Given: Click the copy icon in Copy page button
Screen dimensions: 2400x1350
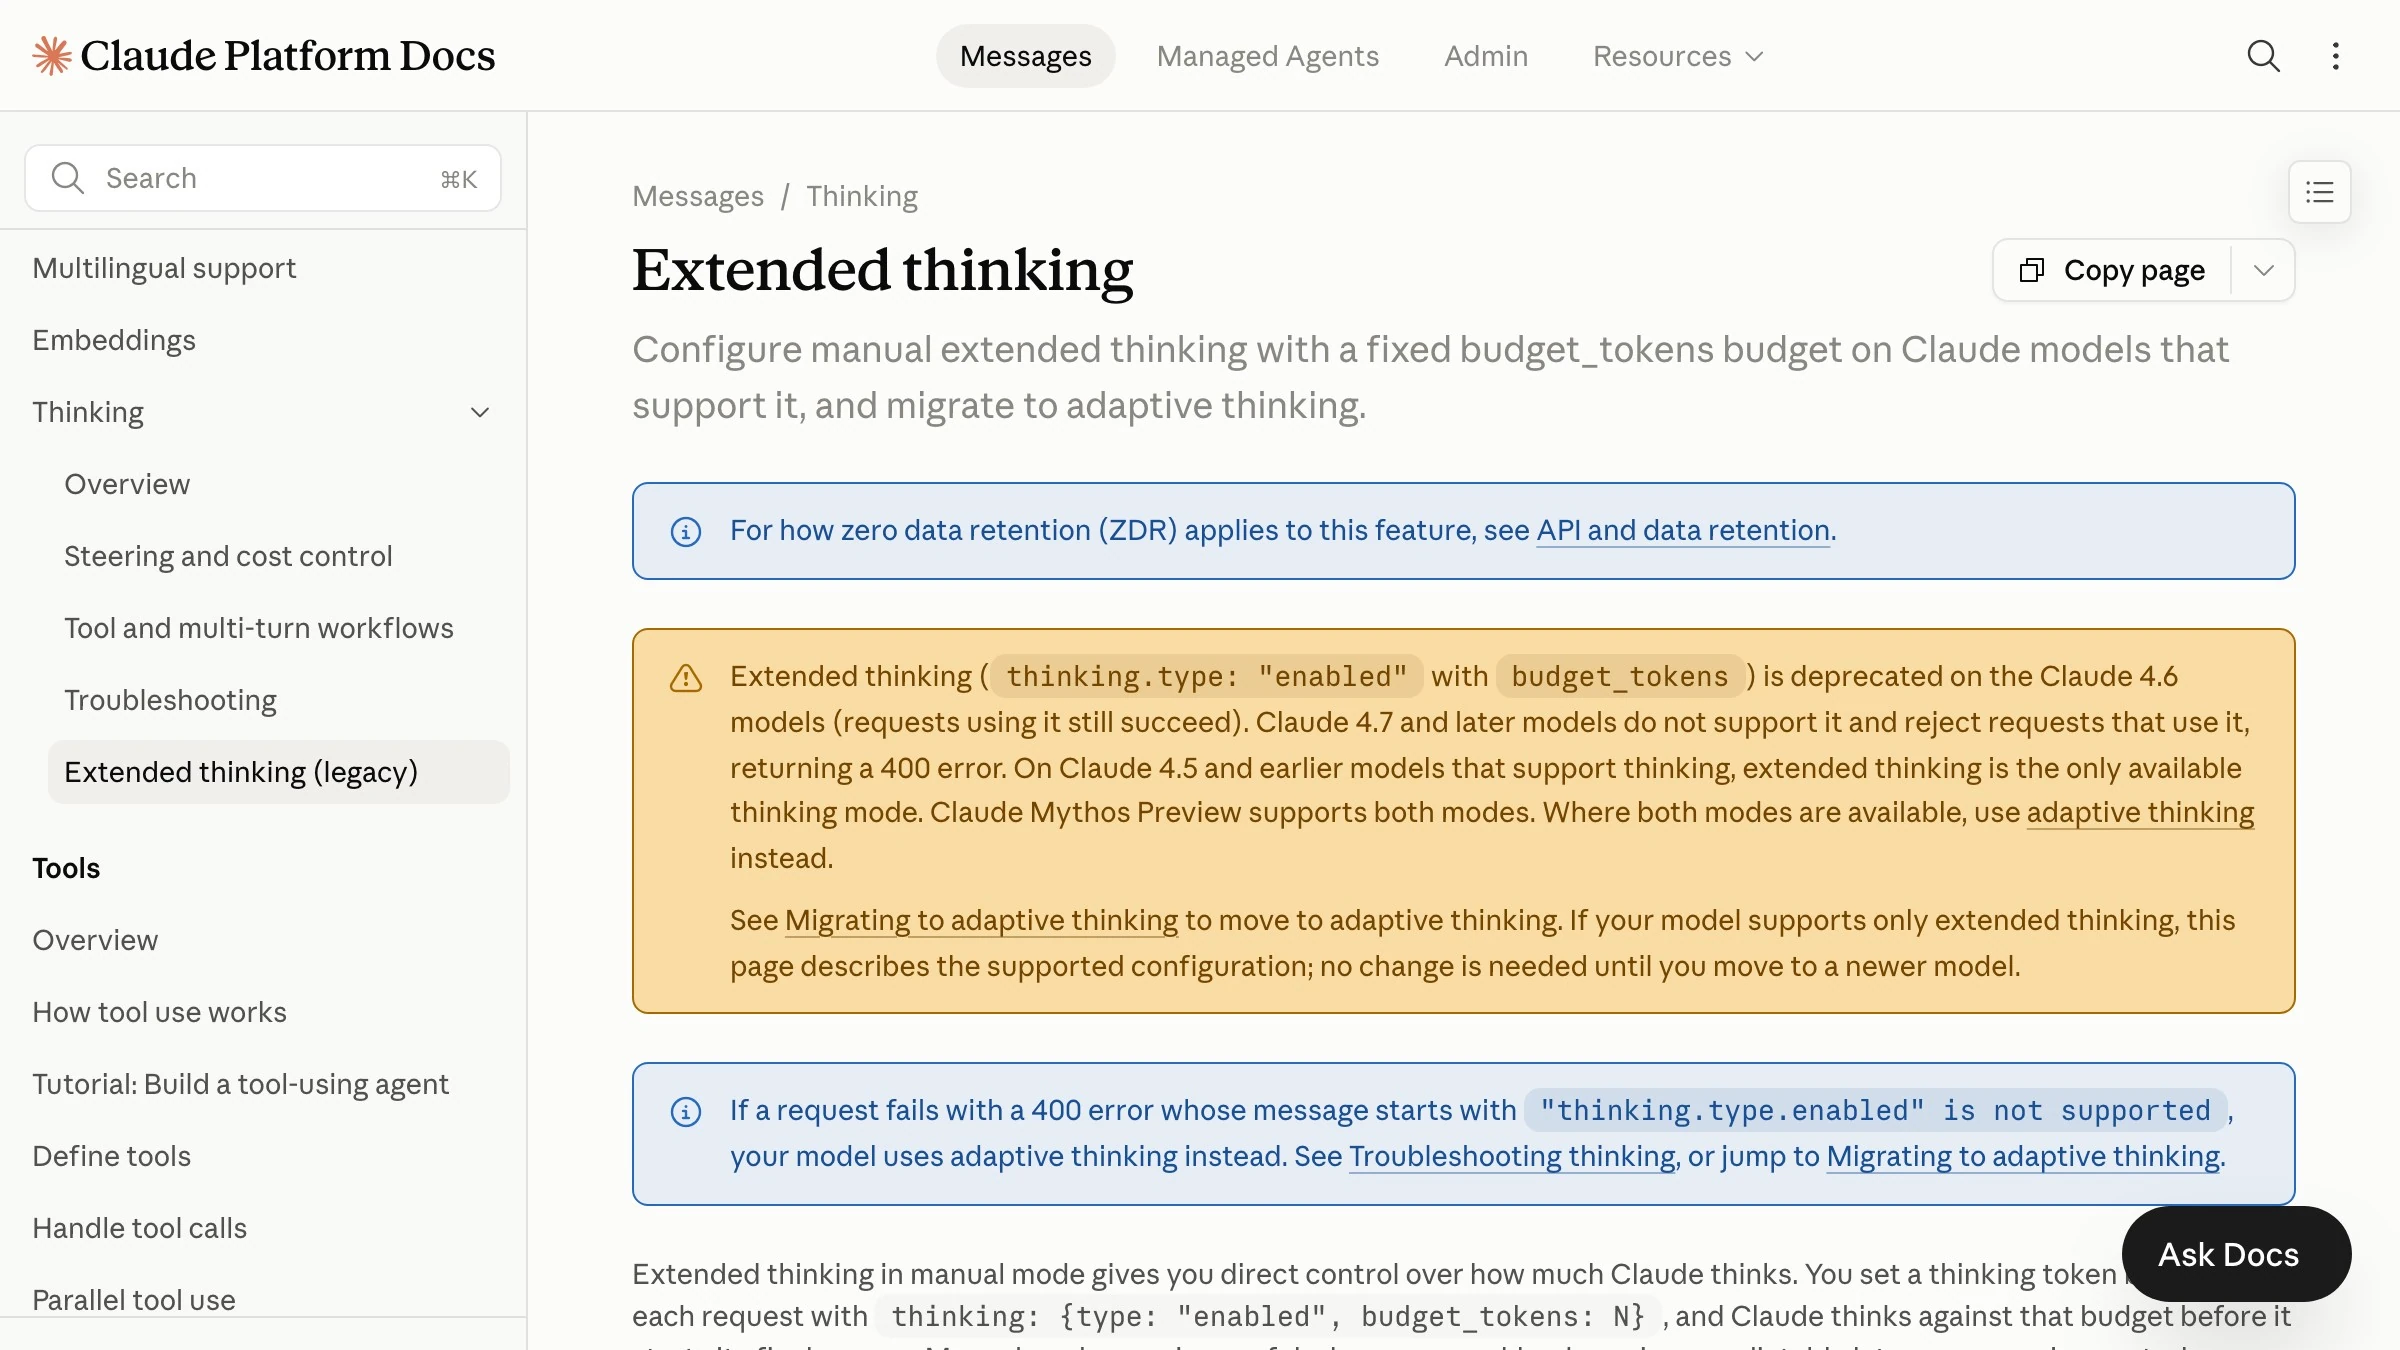Looking at the screenshot, I should 2032,270.
